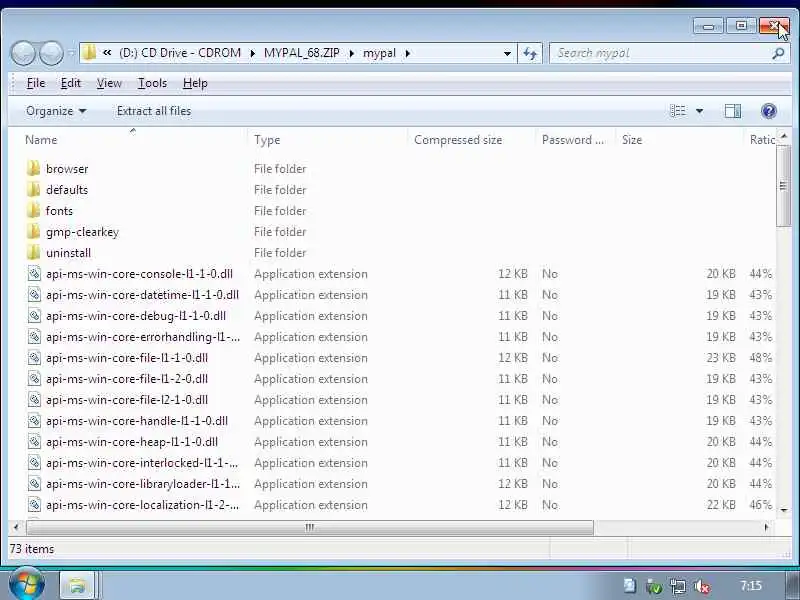Click icon of api-ms-win-core-file-l1-1-0.dll

34,357
